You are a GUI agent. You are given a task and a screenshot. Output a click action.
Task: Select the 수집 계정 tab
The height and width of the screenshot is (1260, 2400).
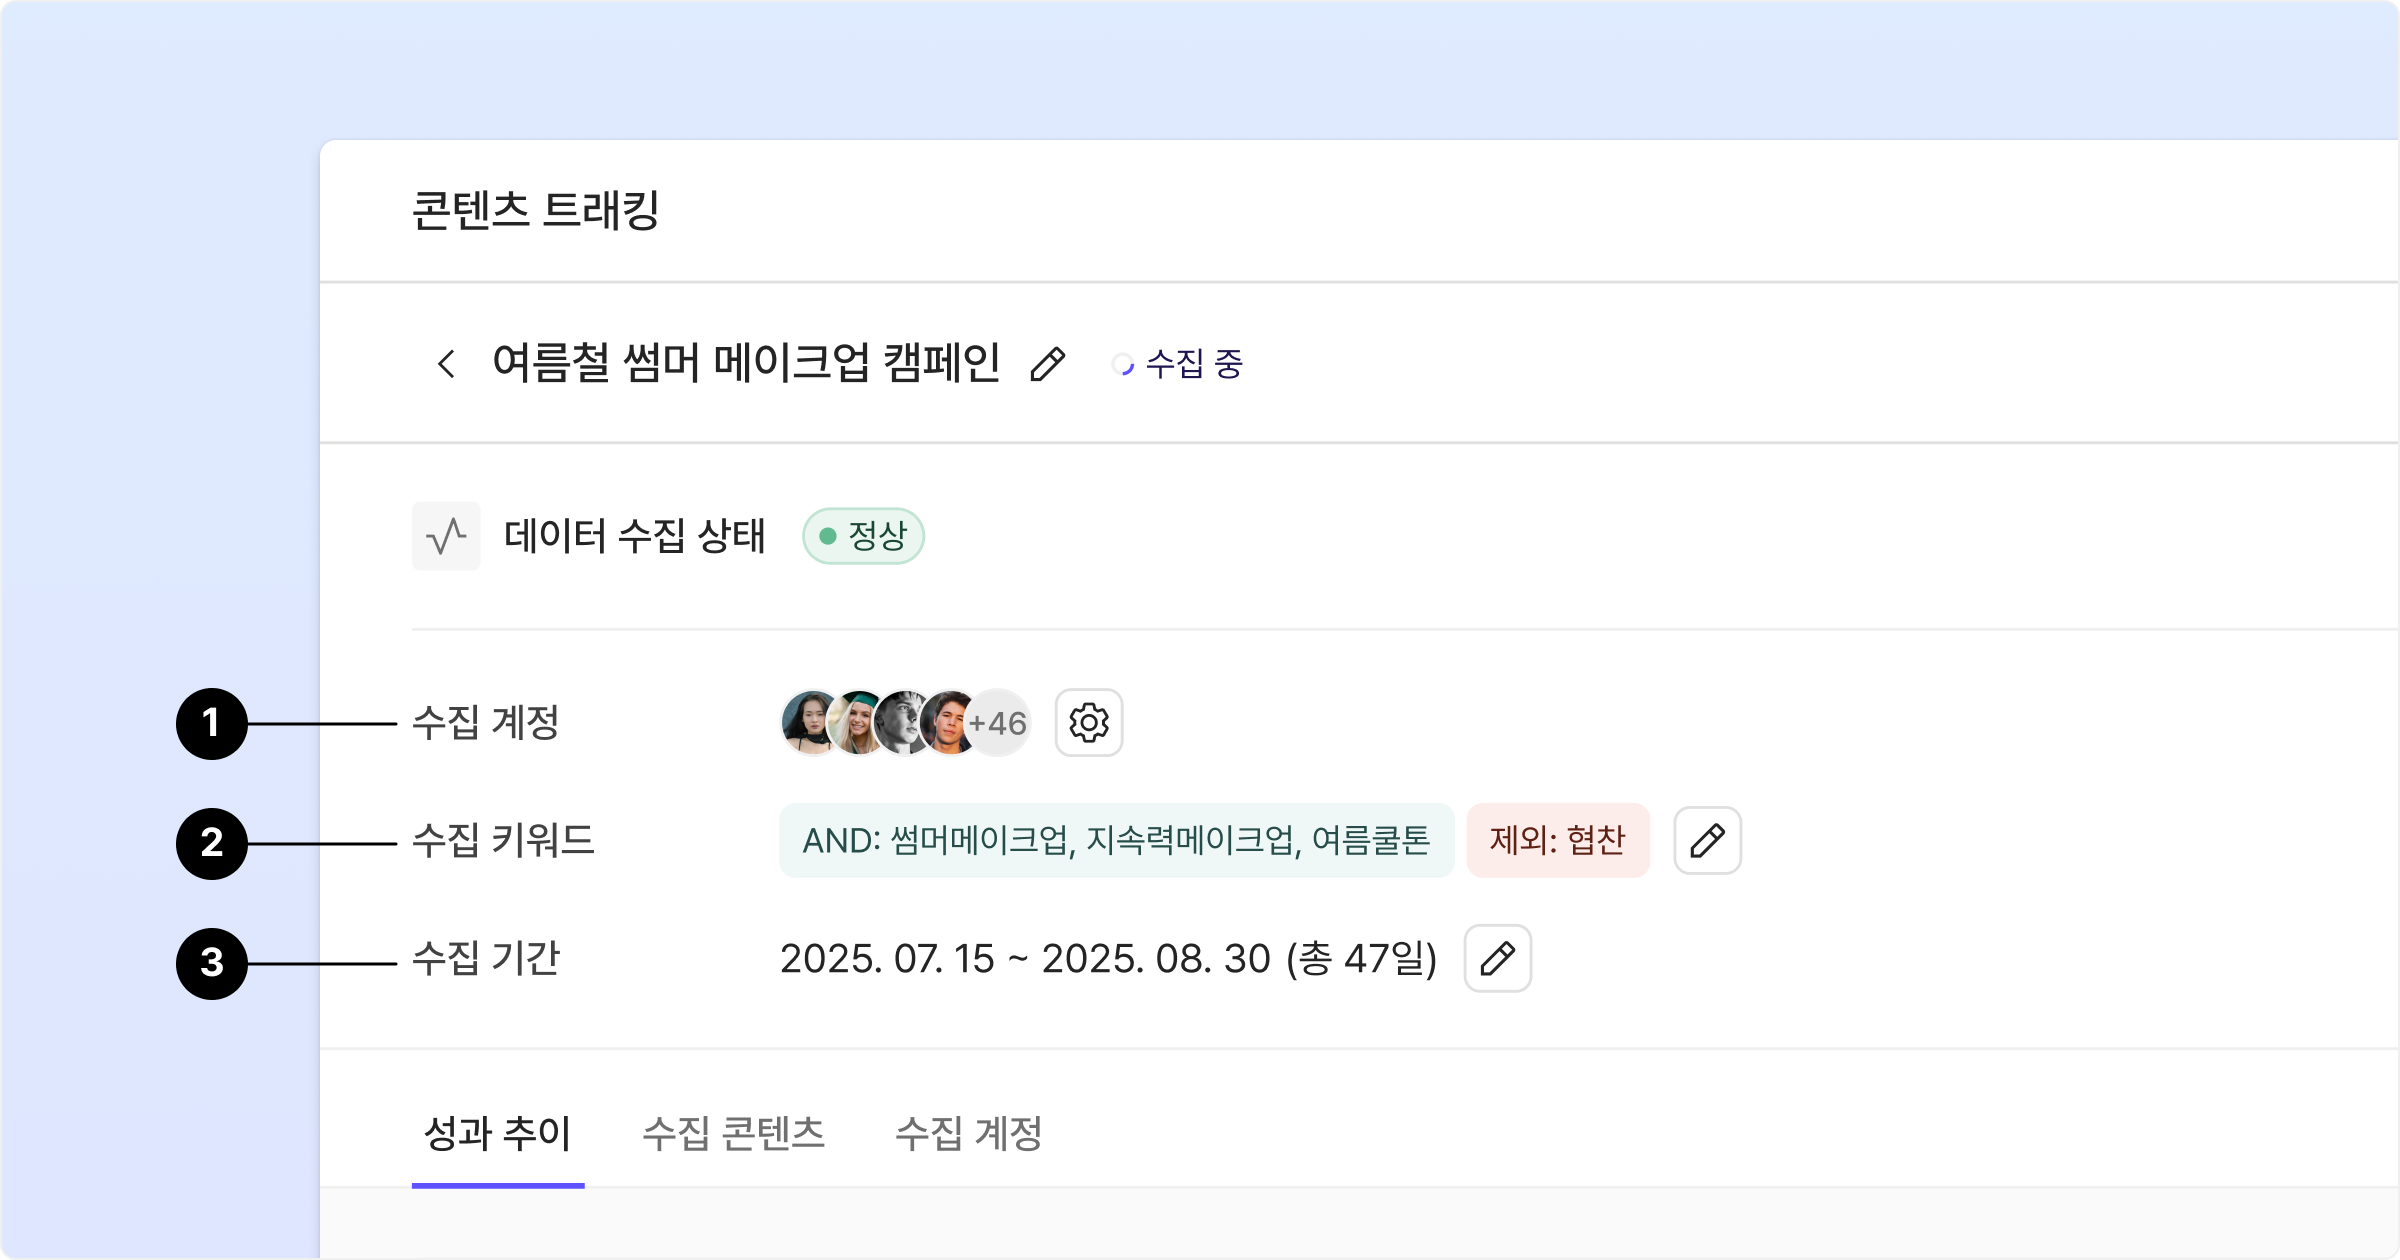(x=969, y=1134)
